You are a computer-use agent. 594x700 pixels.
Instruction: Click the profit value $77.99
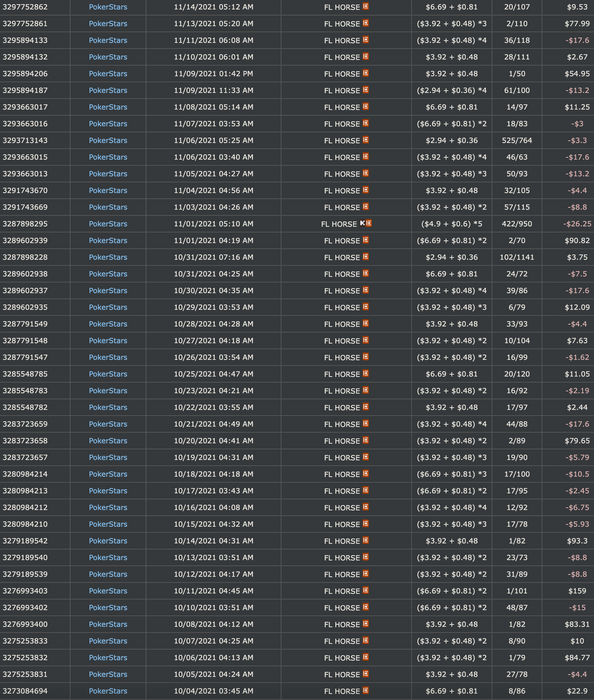(577, 24)
